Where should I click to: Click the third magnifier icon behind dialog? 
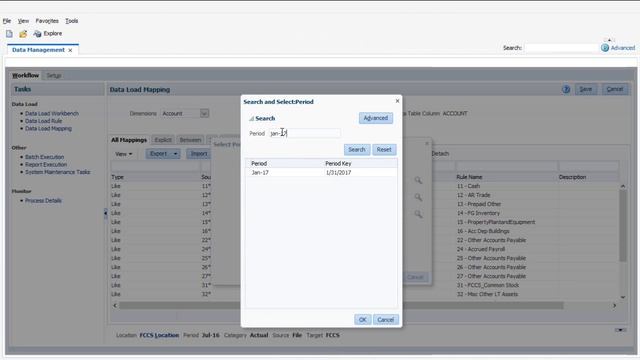tap(418, 214)
